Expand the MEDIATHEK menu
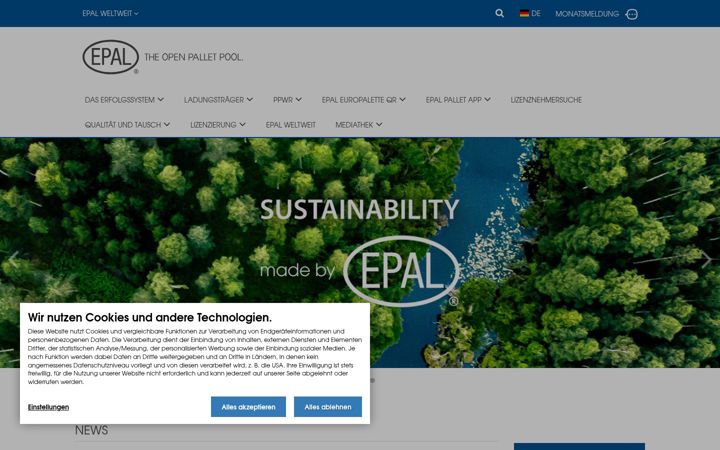The height and width of the screenshot is (450, 720). [359, 124]
